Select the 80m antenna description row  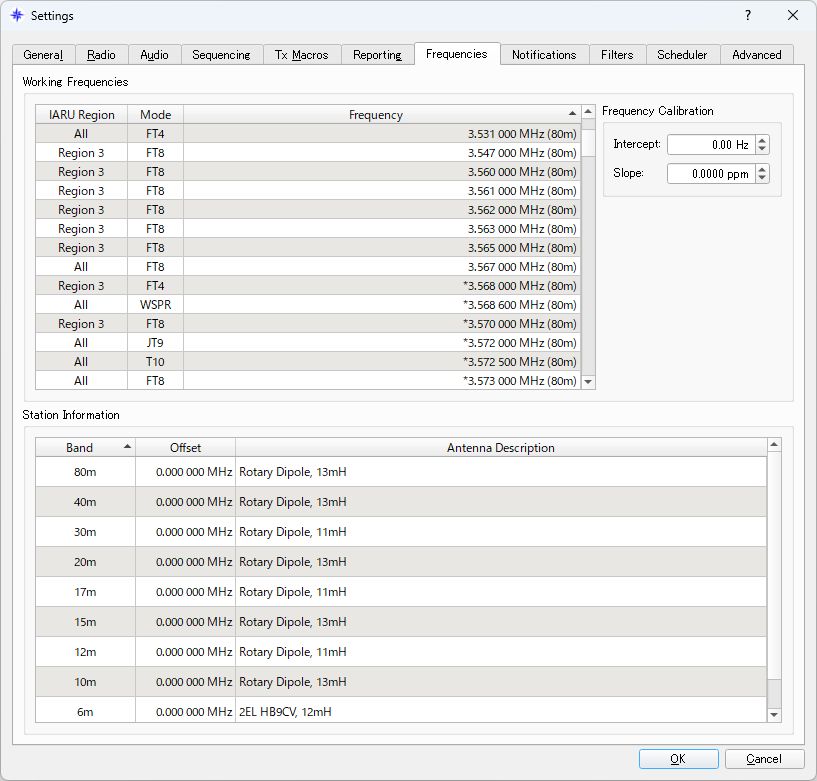(x=400, y=471)
